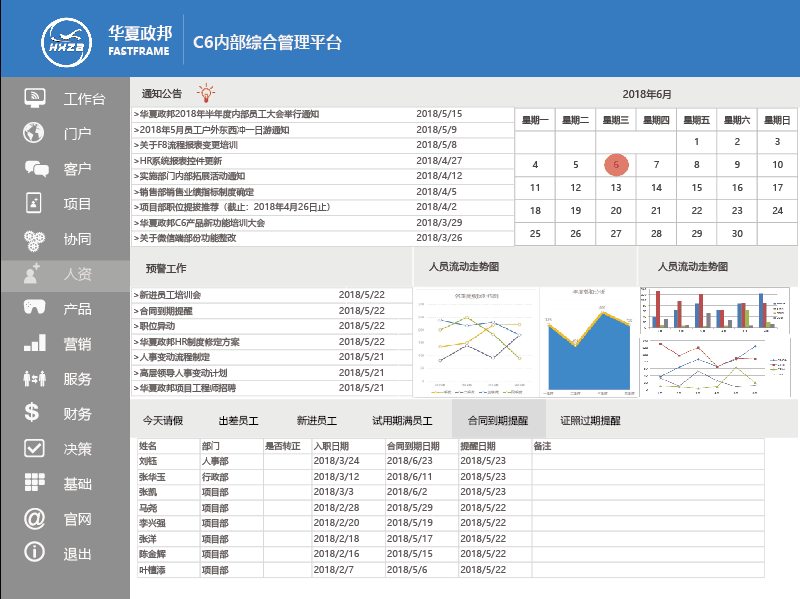The height and width of the screenshot is (599, 800).
Task: Click the 协同 gears icon
Action: [x=35, y=239]
